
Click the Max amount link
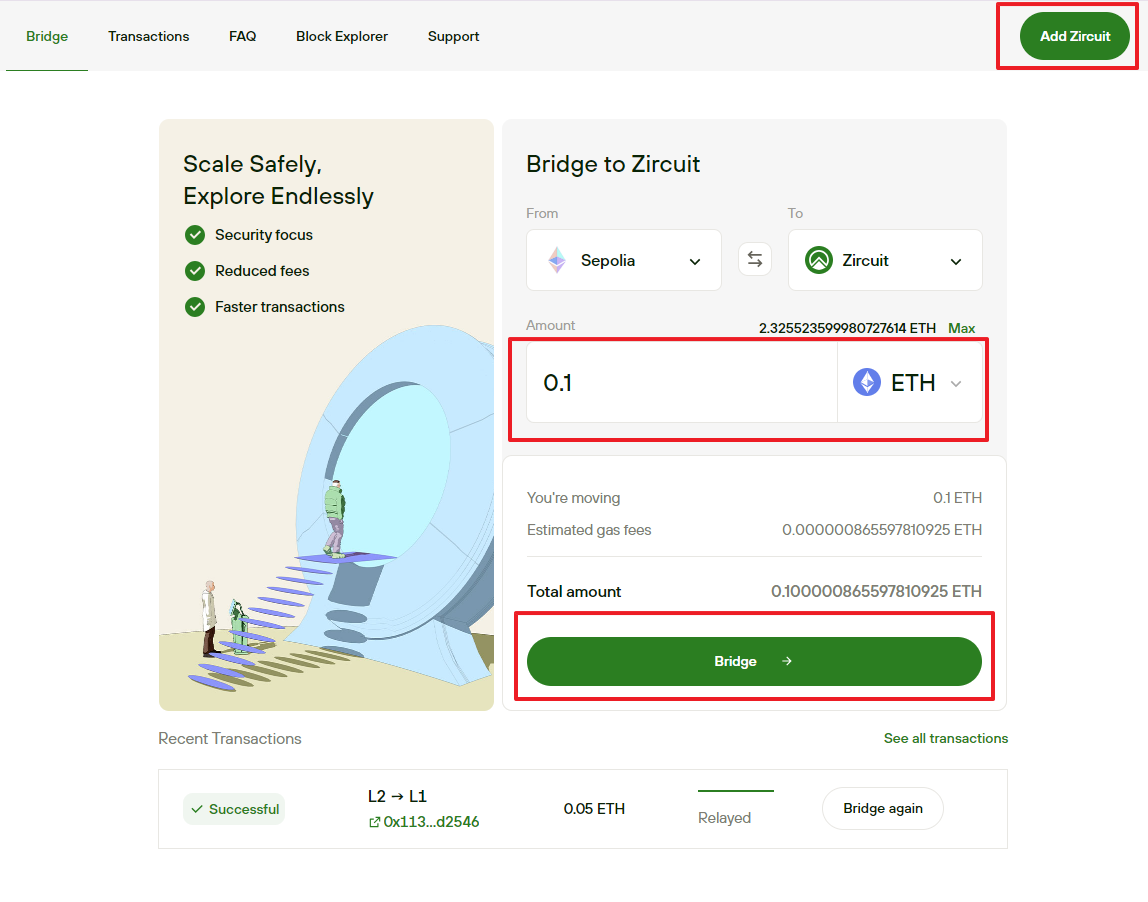(x=961, y=328)
